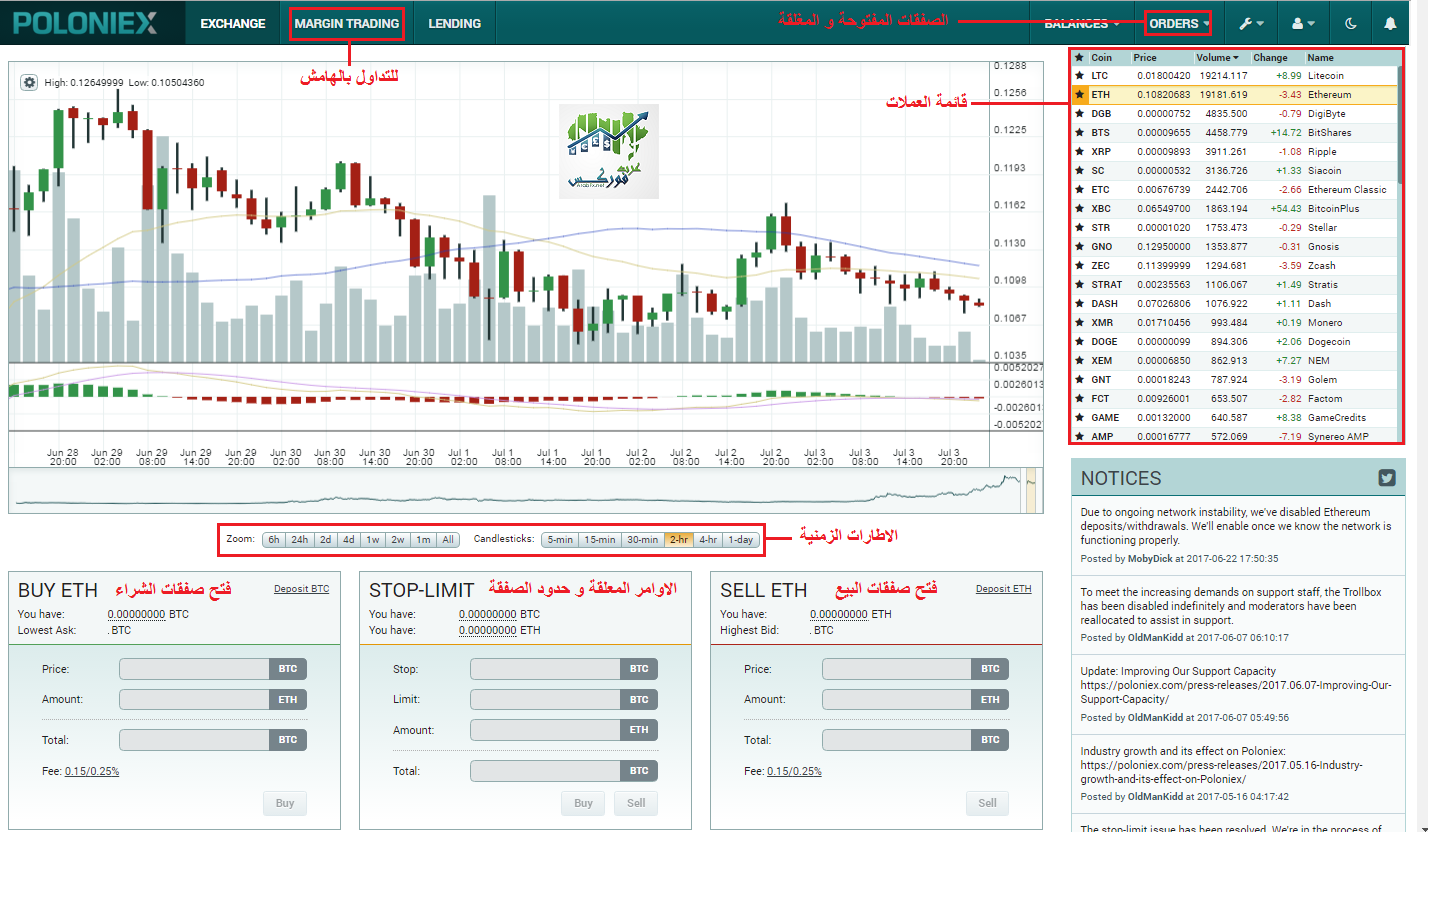1440x900 pixels.
Task: Sort market list by Name column
Action: (1320, 58)
